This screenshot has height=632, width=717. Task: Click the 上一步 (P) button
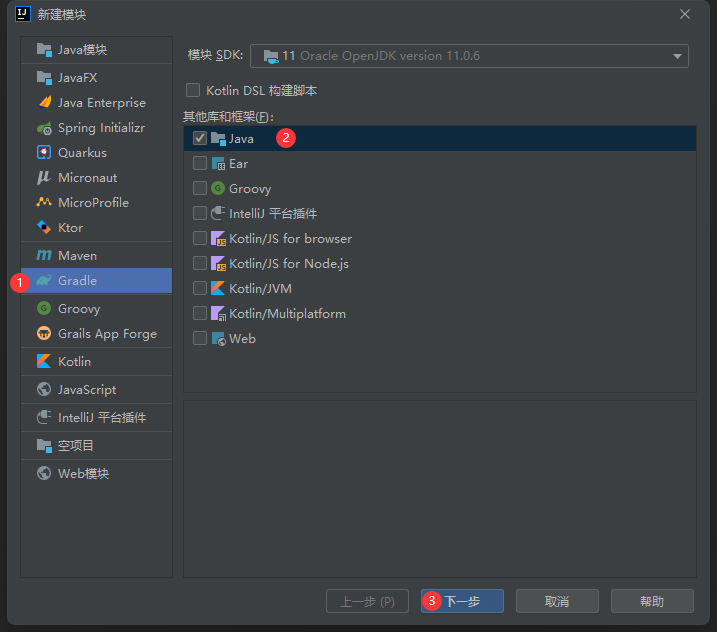(x=367, y=601)
